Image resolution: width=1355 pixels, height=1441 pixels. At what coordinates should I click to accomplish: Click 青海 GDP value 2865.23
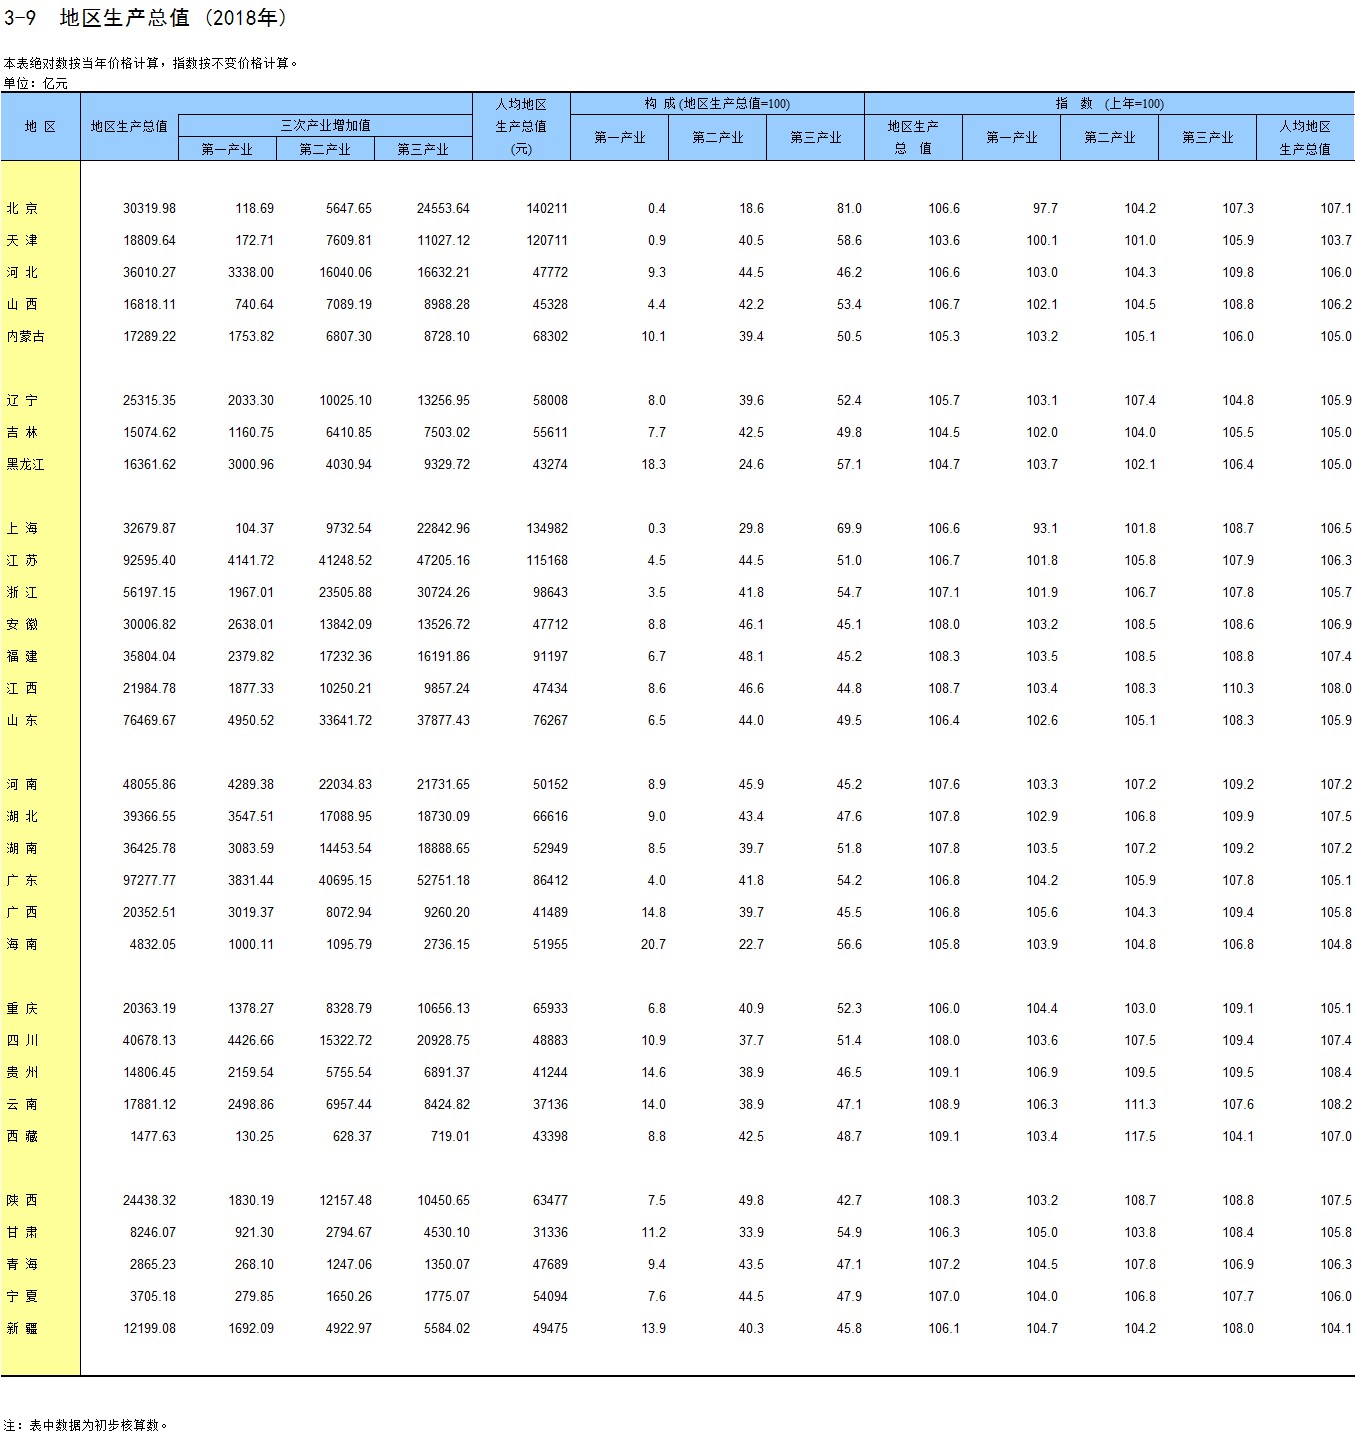153,1264
